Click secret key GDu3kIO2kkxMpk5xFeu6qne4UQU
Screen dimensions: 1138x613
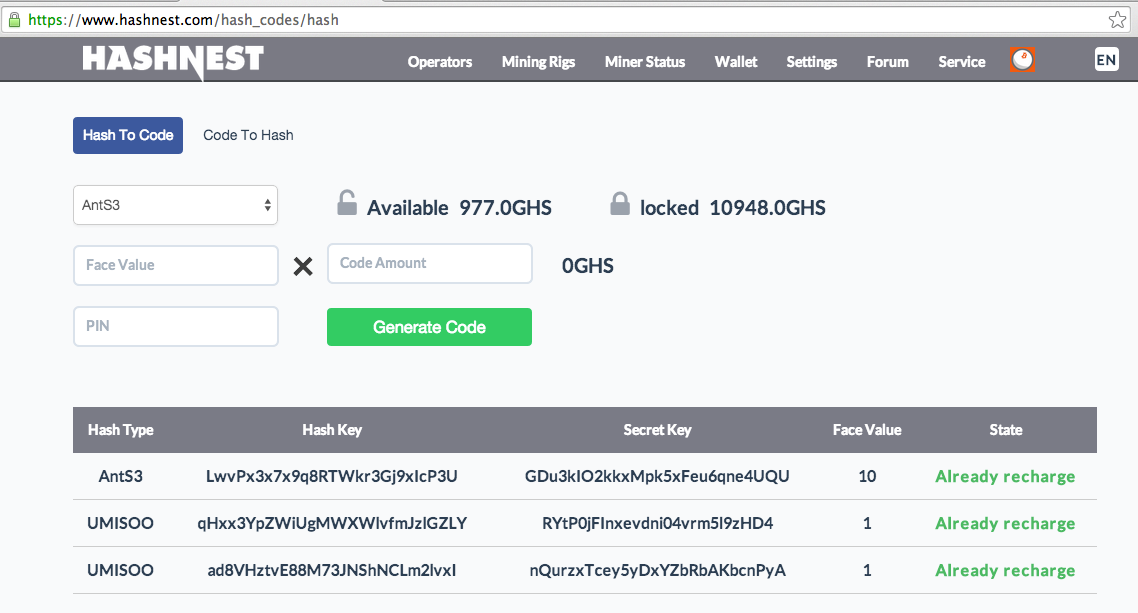coord(658,477)
